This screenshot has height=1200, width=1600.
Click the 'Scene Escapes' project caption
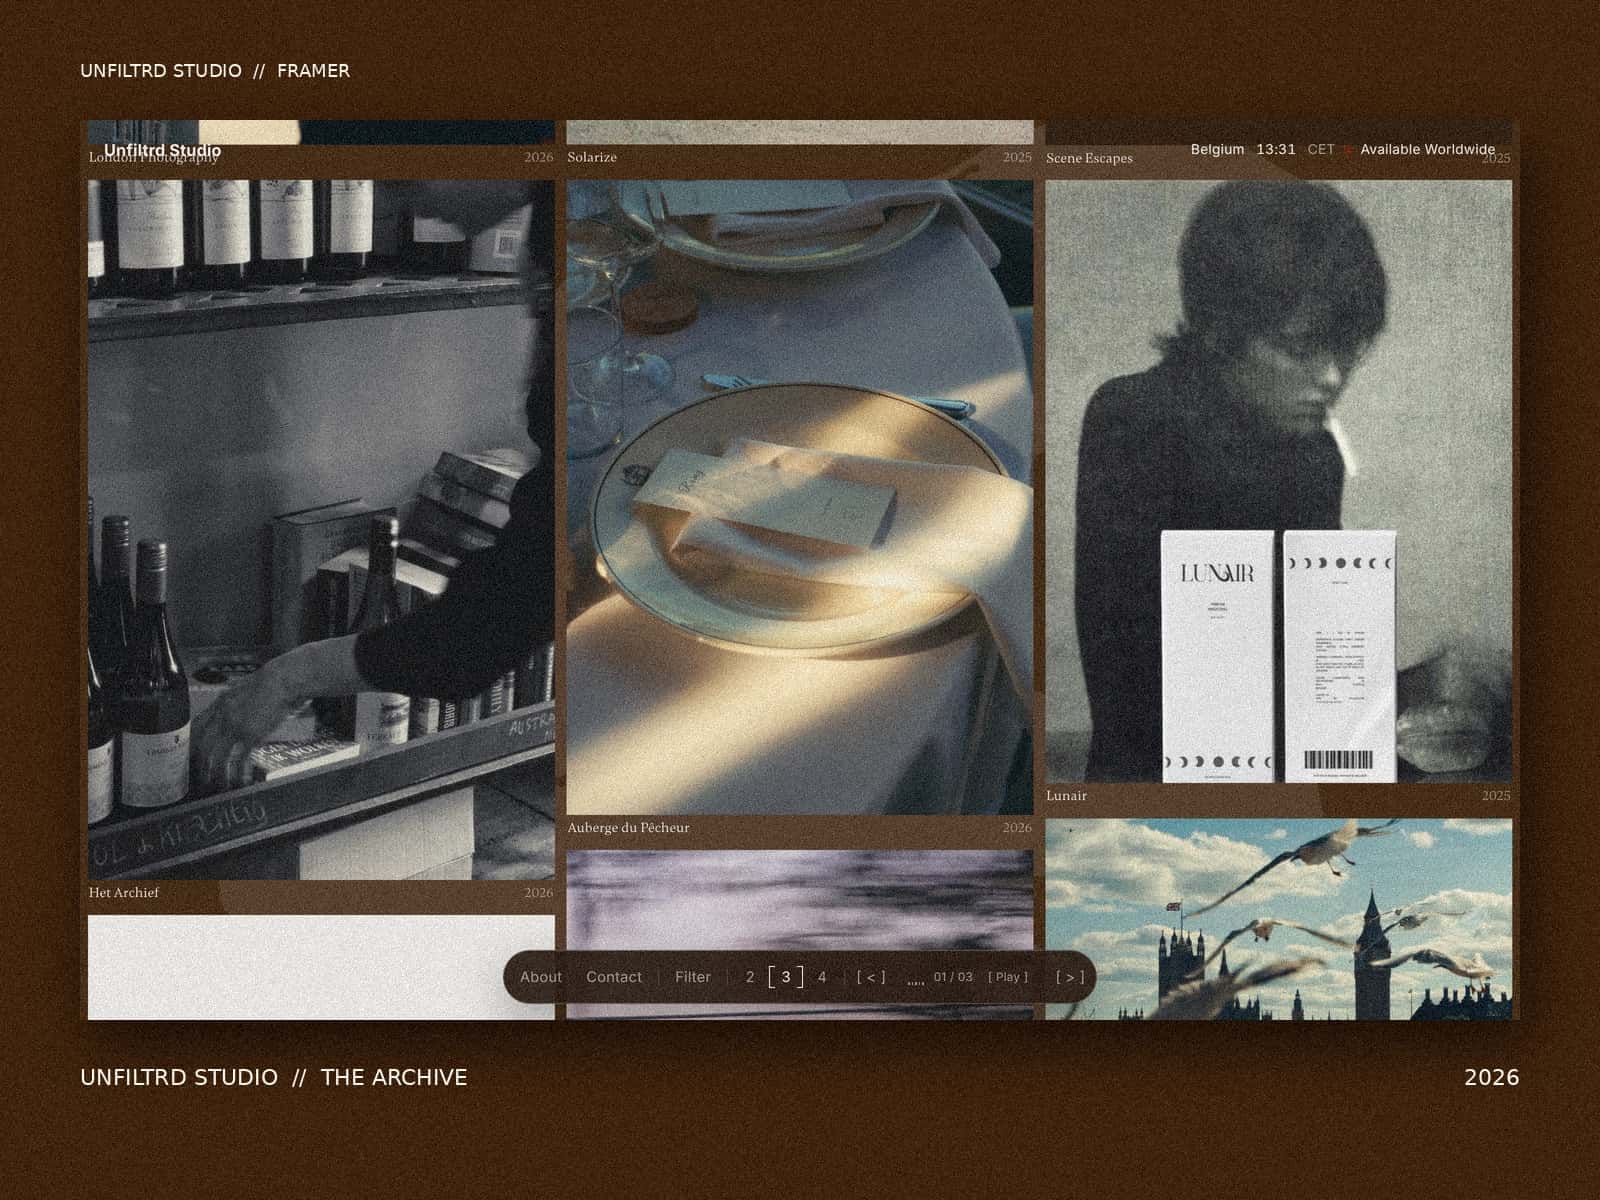1089,158
